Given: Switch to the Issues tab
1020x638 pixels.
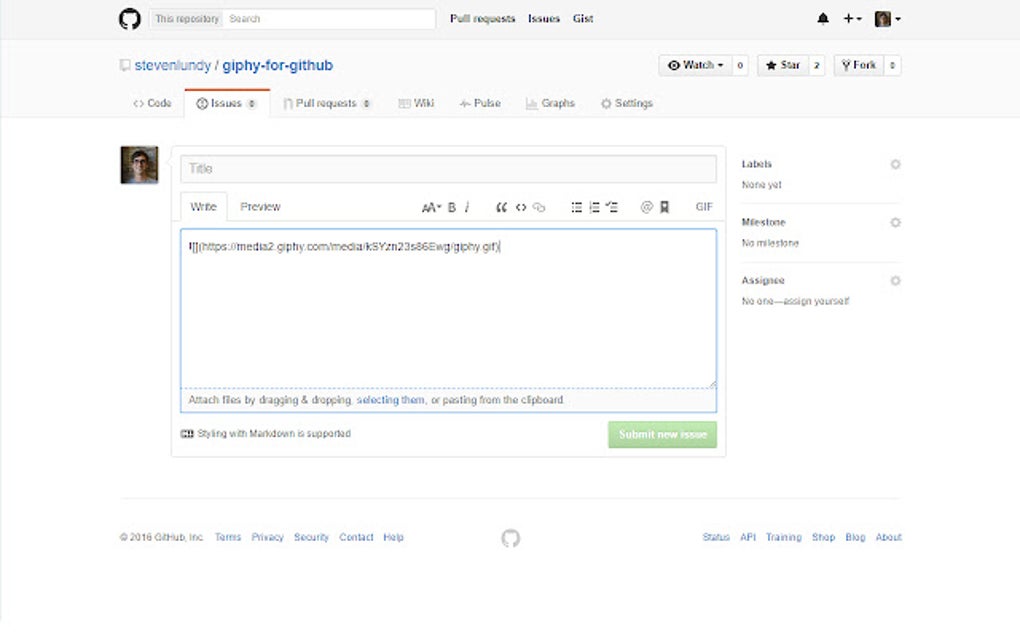Looking at the screenshot, I should point(227,103).
